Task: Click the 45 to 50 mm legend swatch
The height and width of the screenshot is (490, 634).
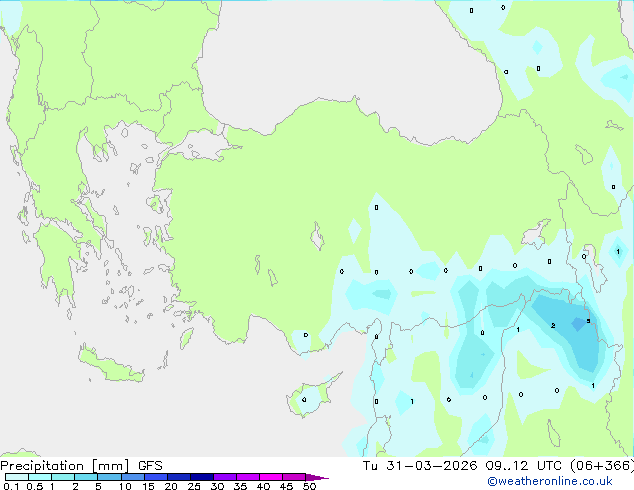Action: (x=294, y=477)
